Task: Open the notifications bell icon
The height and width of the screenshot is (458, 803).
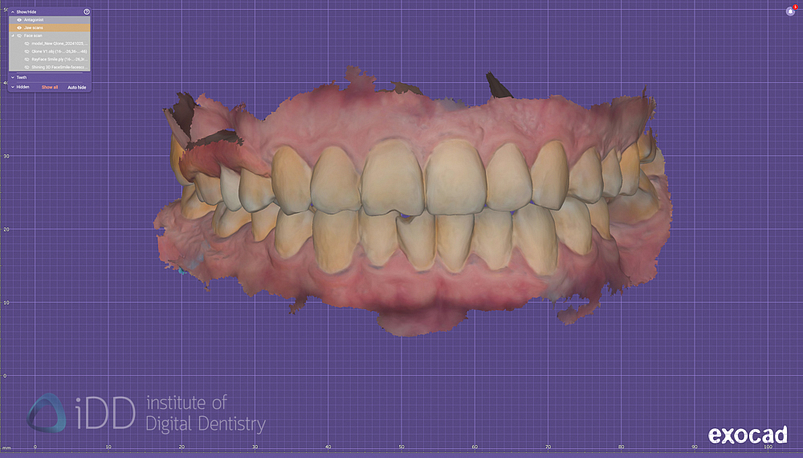Action: tap(790, 11)
